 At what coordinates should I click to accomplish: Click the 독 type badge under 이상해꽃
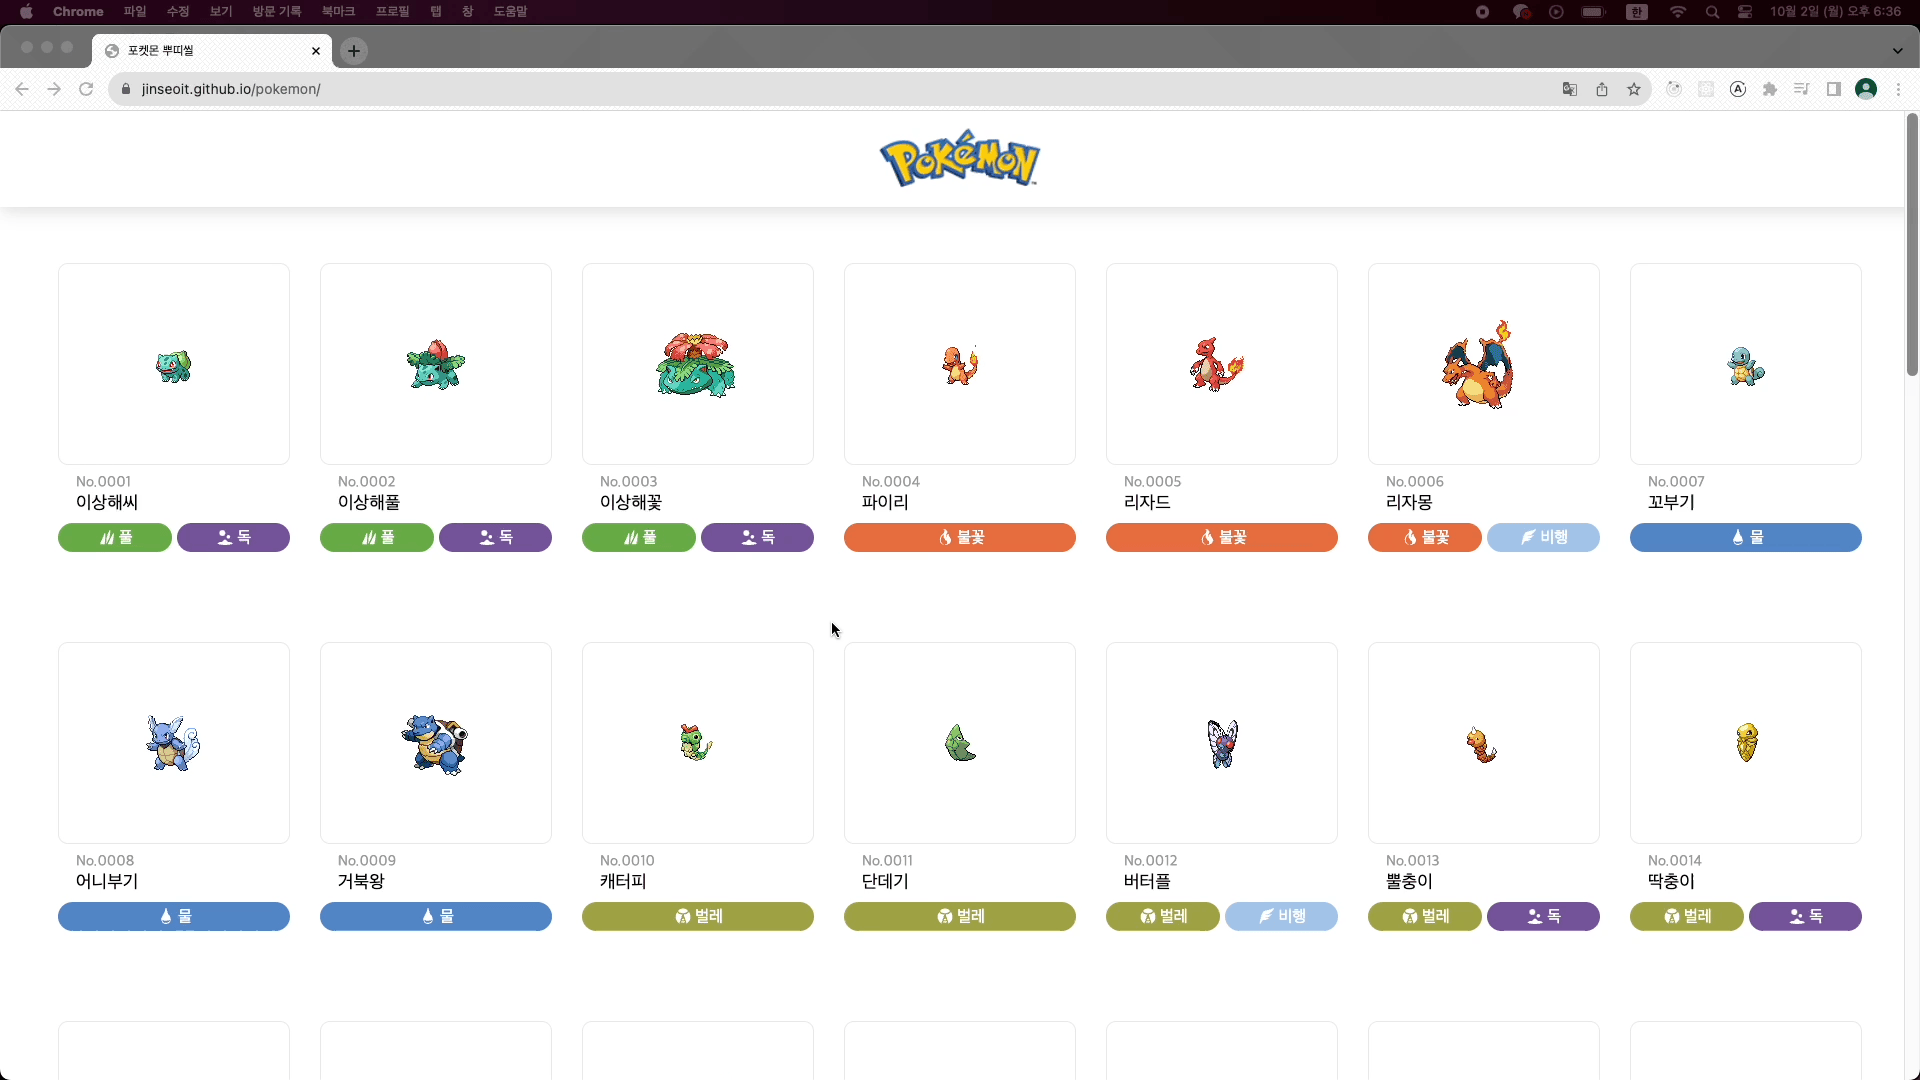pos(758,537)
